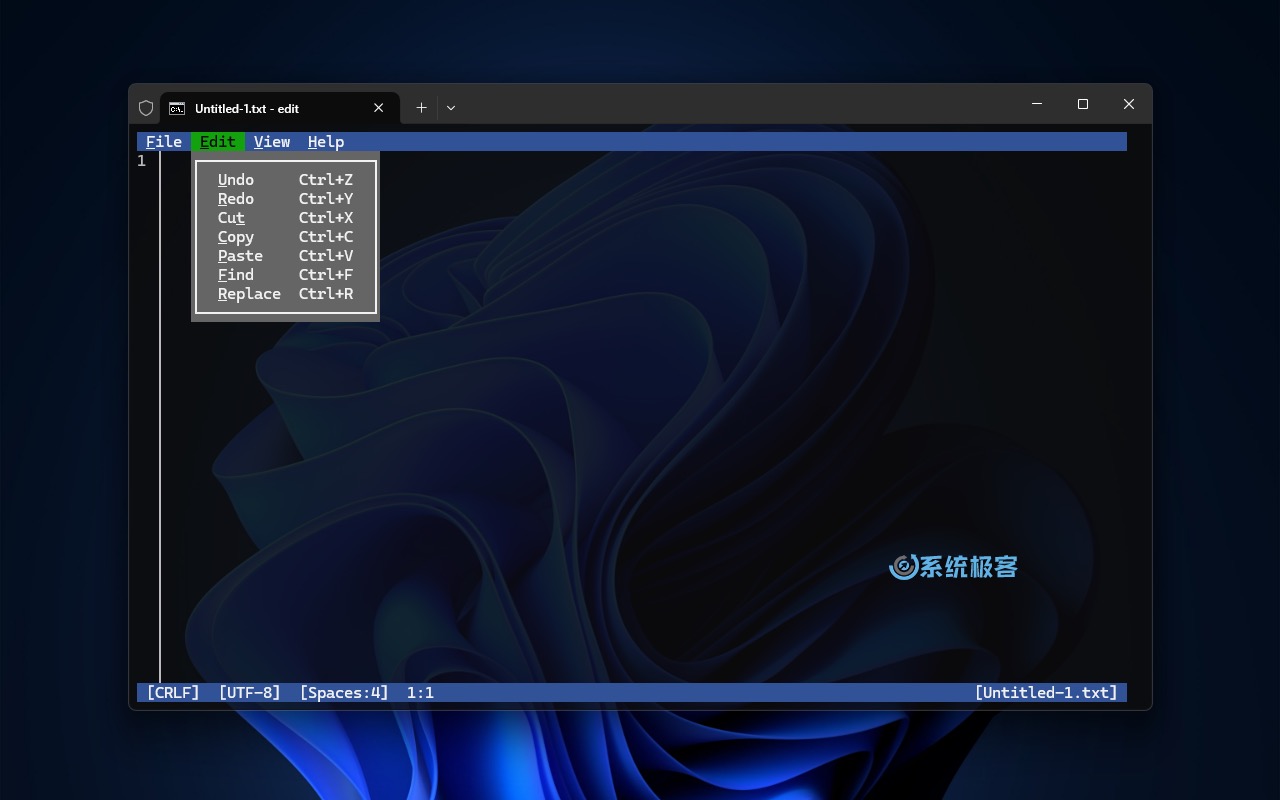Select Copy in the Edit menu

tap(286, 237)
